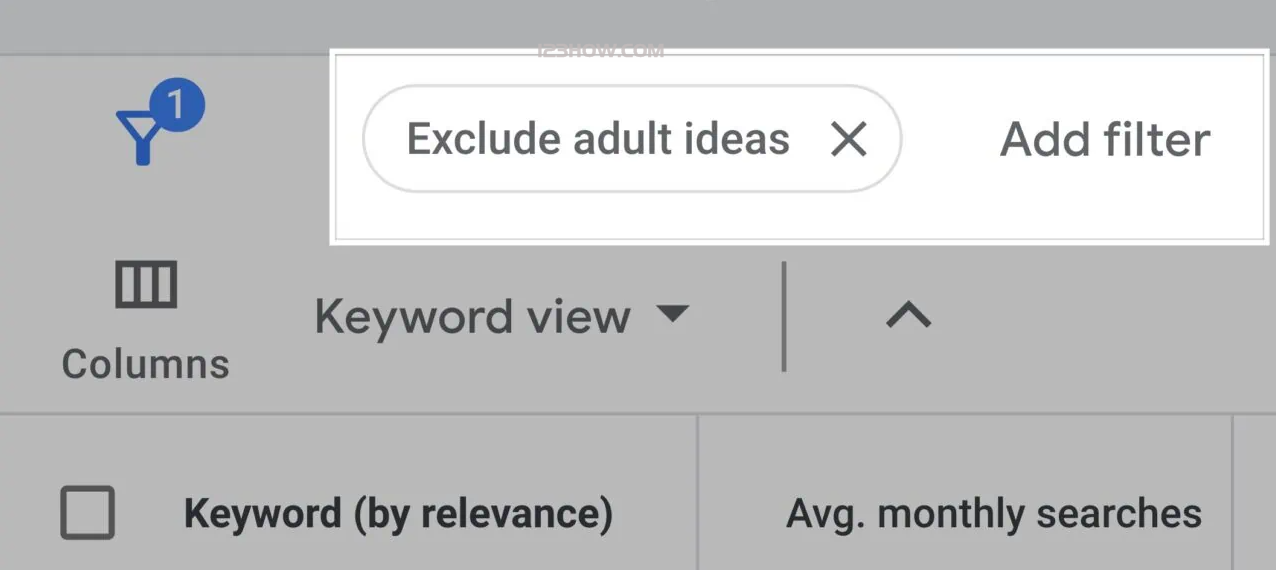Image resolution: width=1276 pixels, height=570 pixels.
Task: Click the Keyword view dropdown arrow
Action: (x=672, y=314)
